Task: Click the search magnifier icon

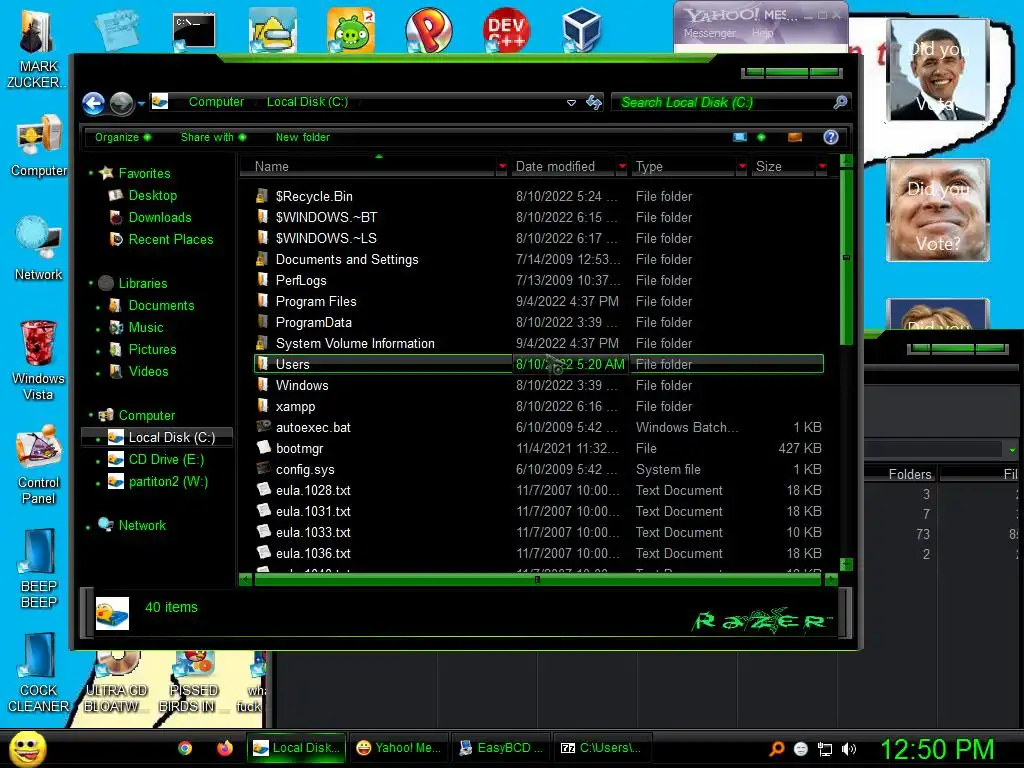Action: [x=840, y=102]
